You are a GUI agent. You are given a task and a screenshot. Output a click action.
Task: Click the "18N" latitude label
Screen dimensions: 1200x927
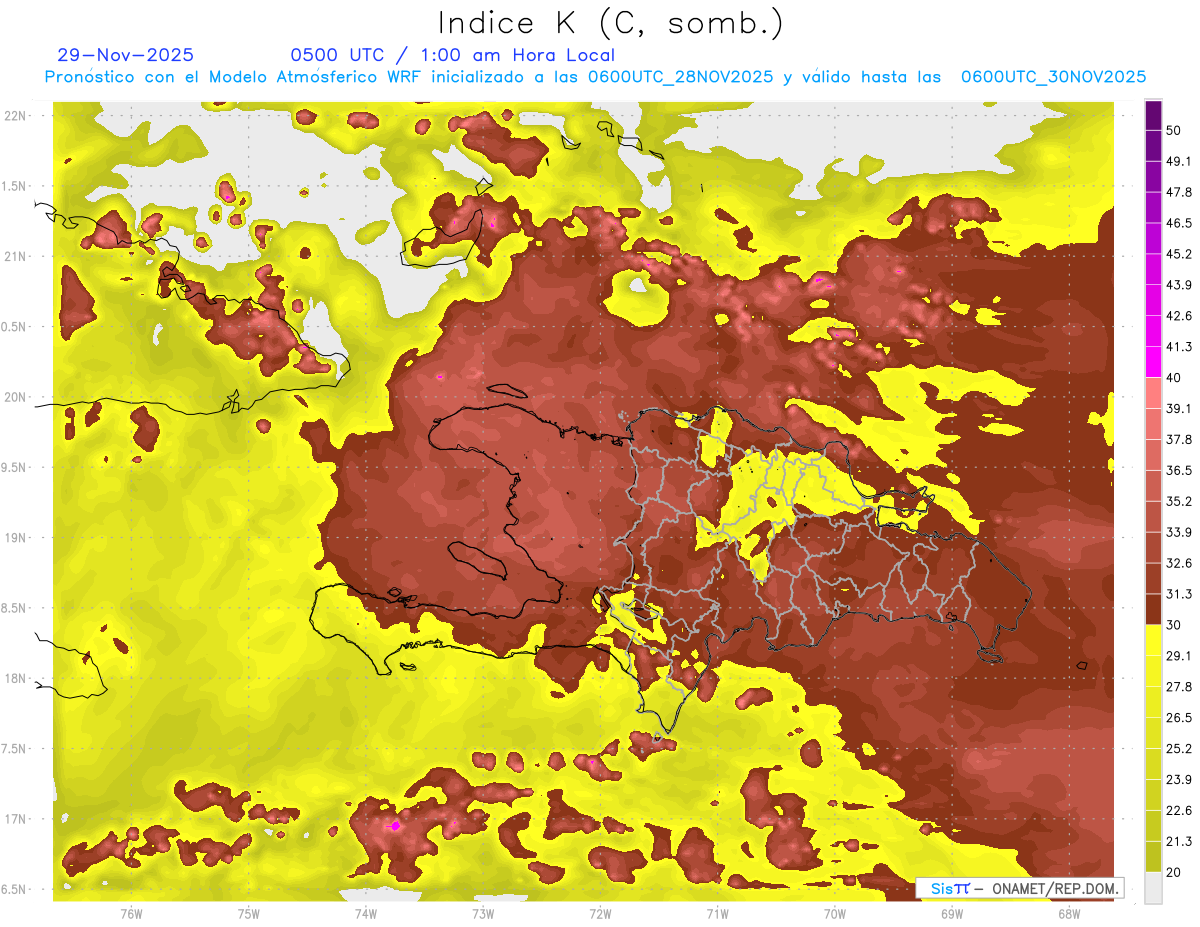tap(15, 678)
